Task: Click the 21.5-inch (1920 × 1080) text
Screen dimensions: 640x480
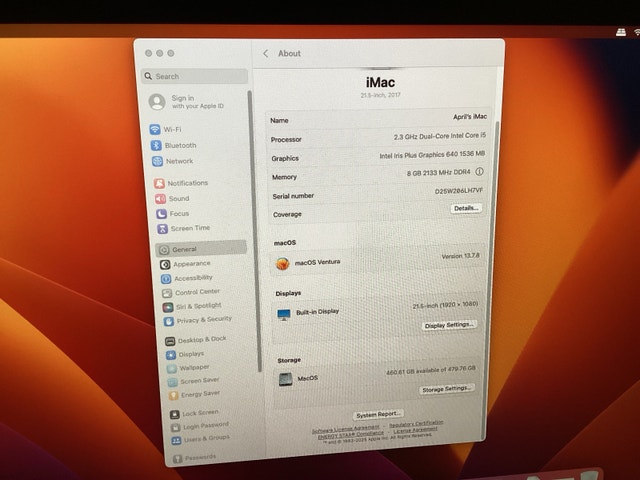Action: point(445,305)
